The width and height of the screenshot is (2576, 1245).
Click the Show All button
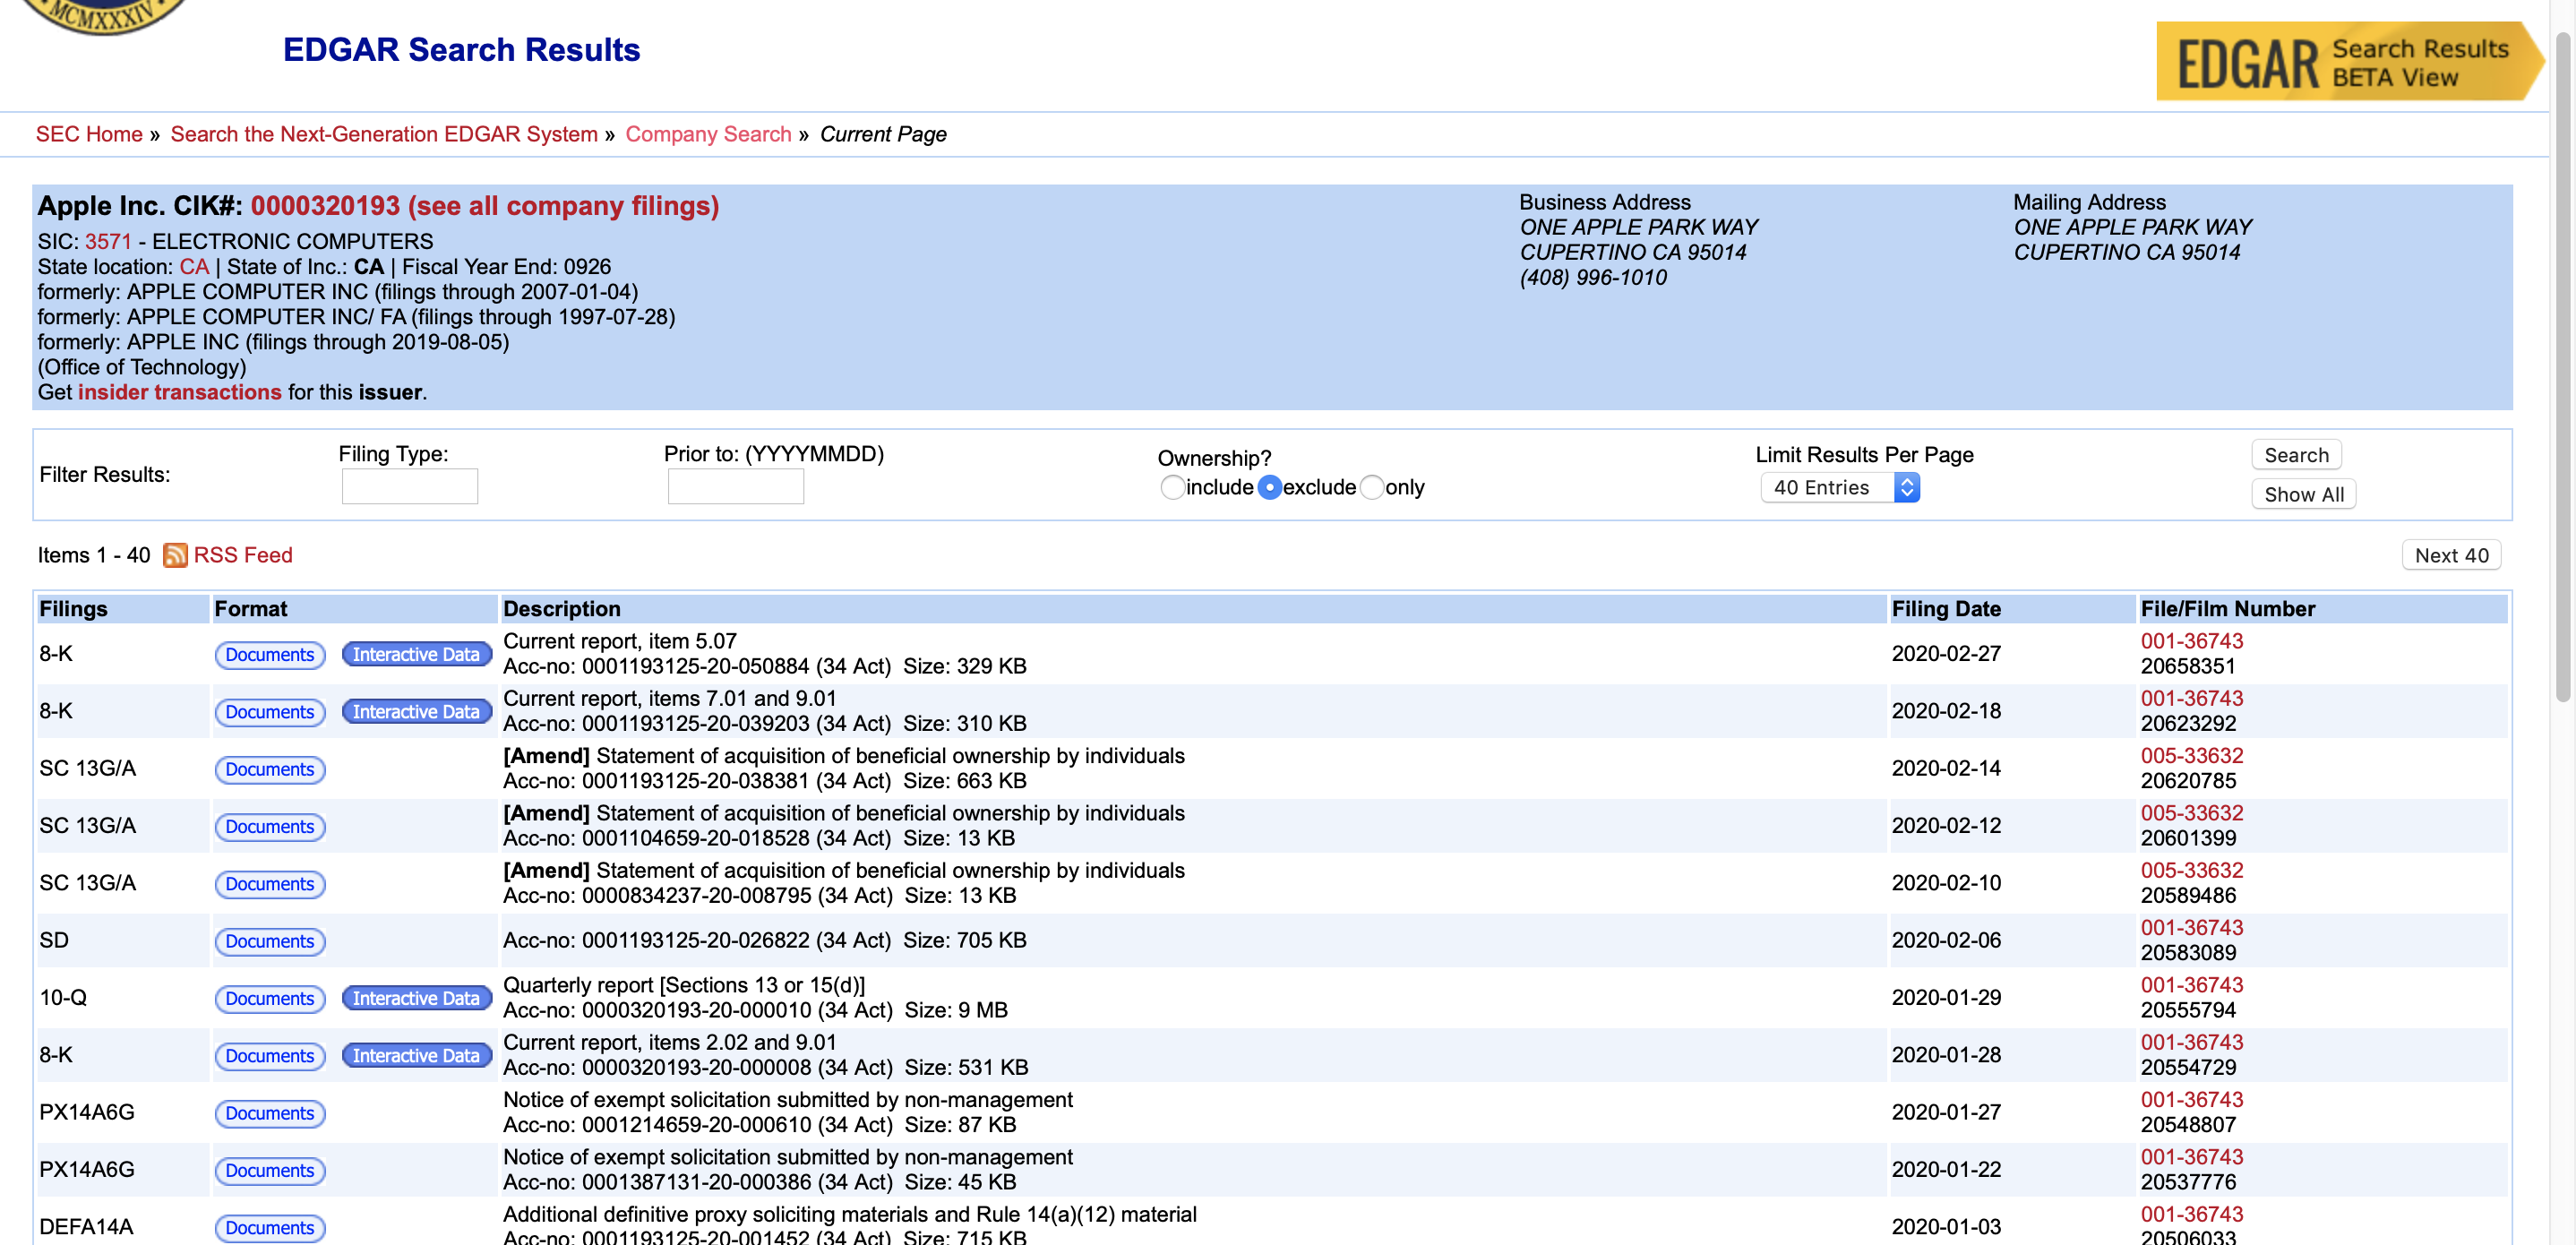tap(2303, 494)
